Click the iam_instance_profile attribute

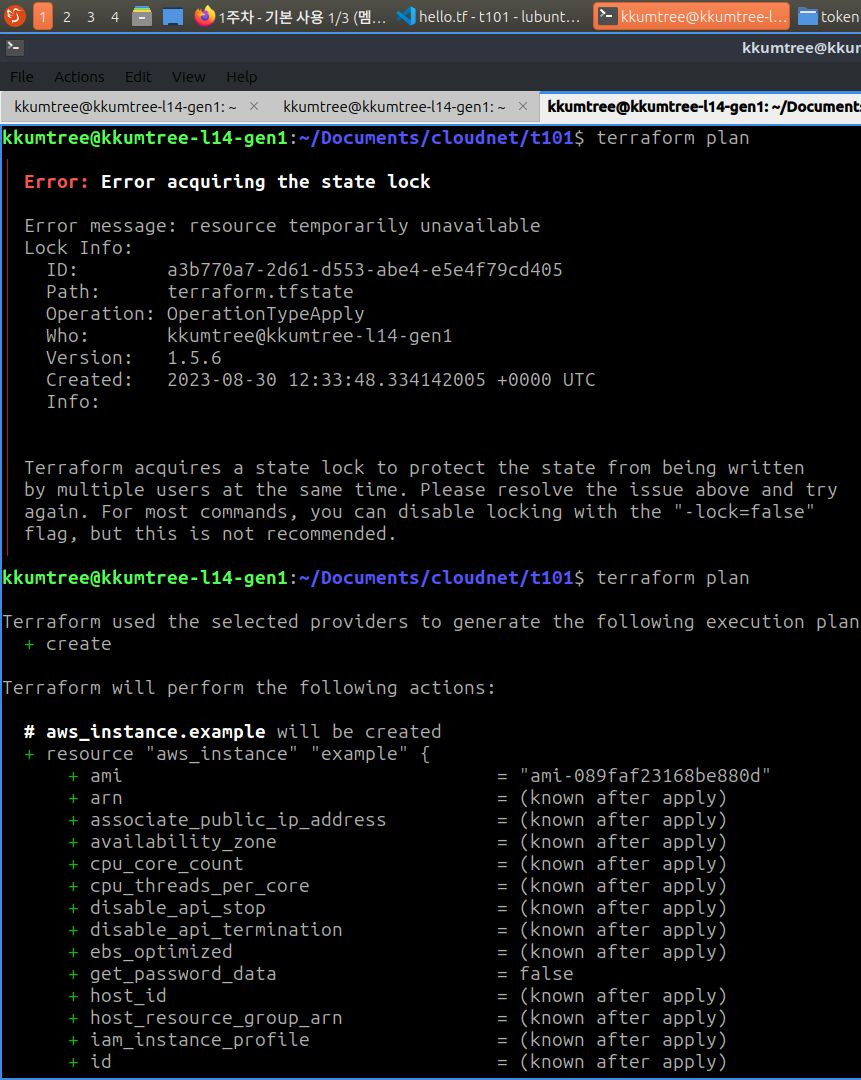point(200,1040)
